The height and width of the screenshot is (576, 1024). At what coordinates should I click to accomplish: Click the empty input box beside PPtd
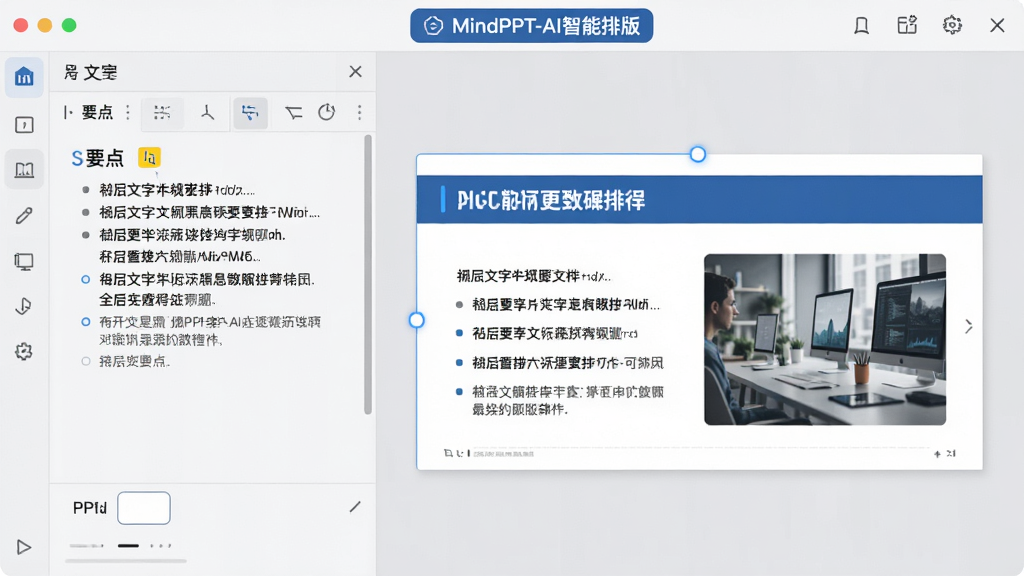(x=144, y=508)
